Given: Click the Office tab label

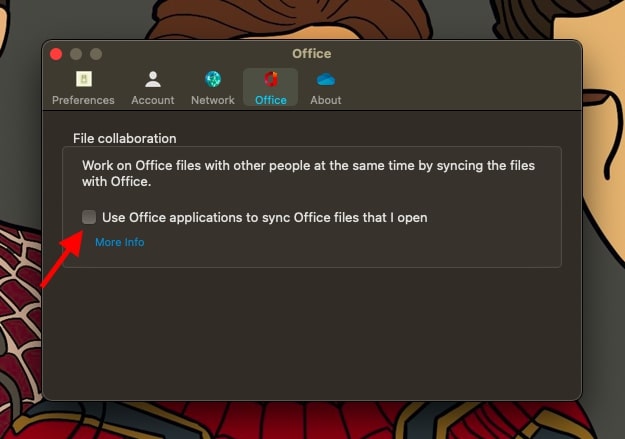Looking at the screenshot, I should (x=270, y=100).
